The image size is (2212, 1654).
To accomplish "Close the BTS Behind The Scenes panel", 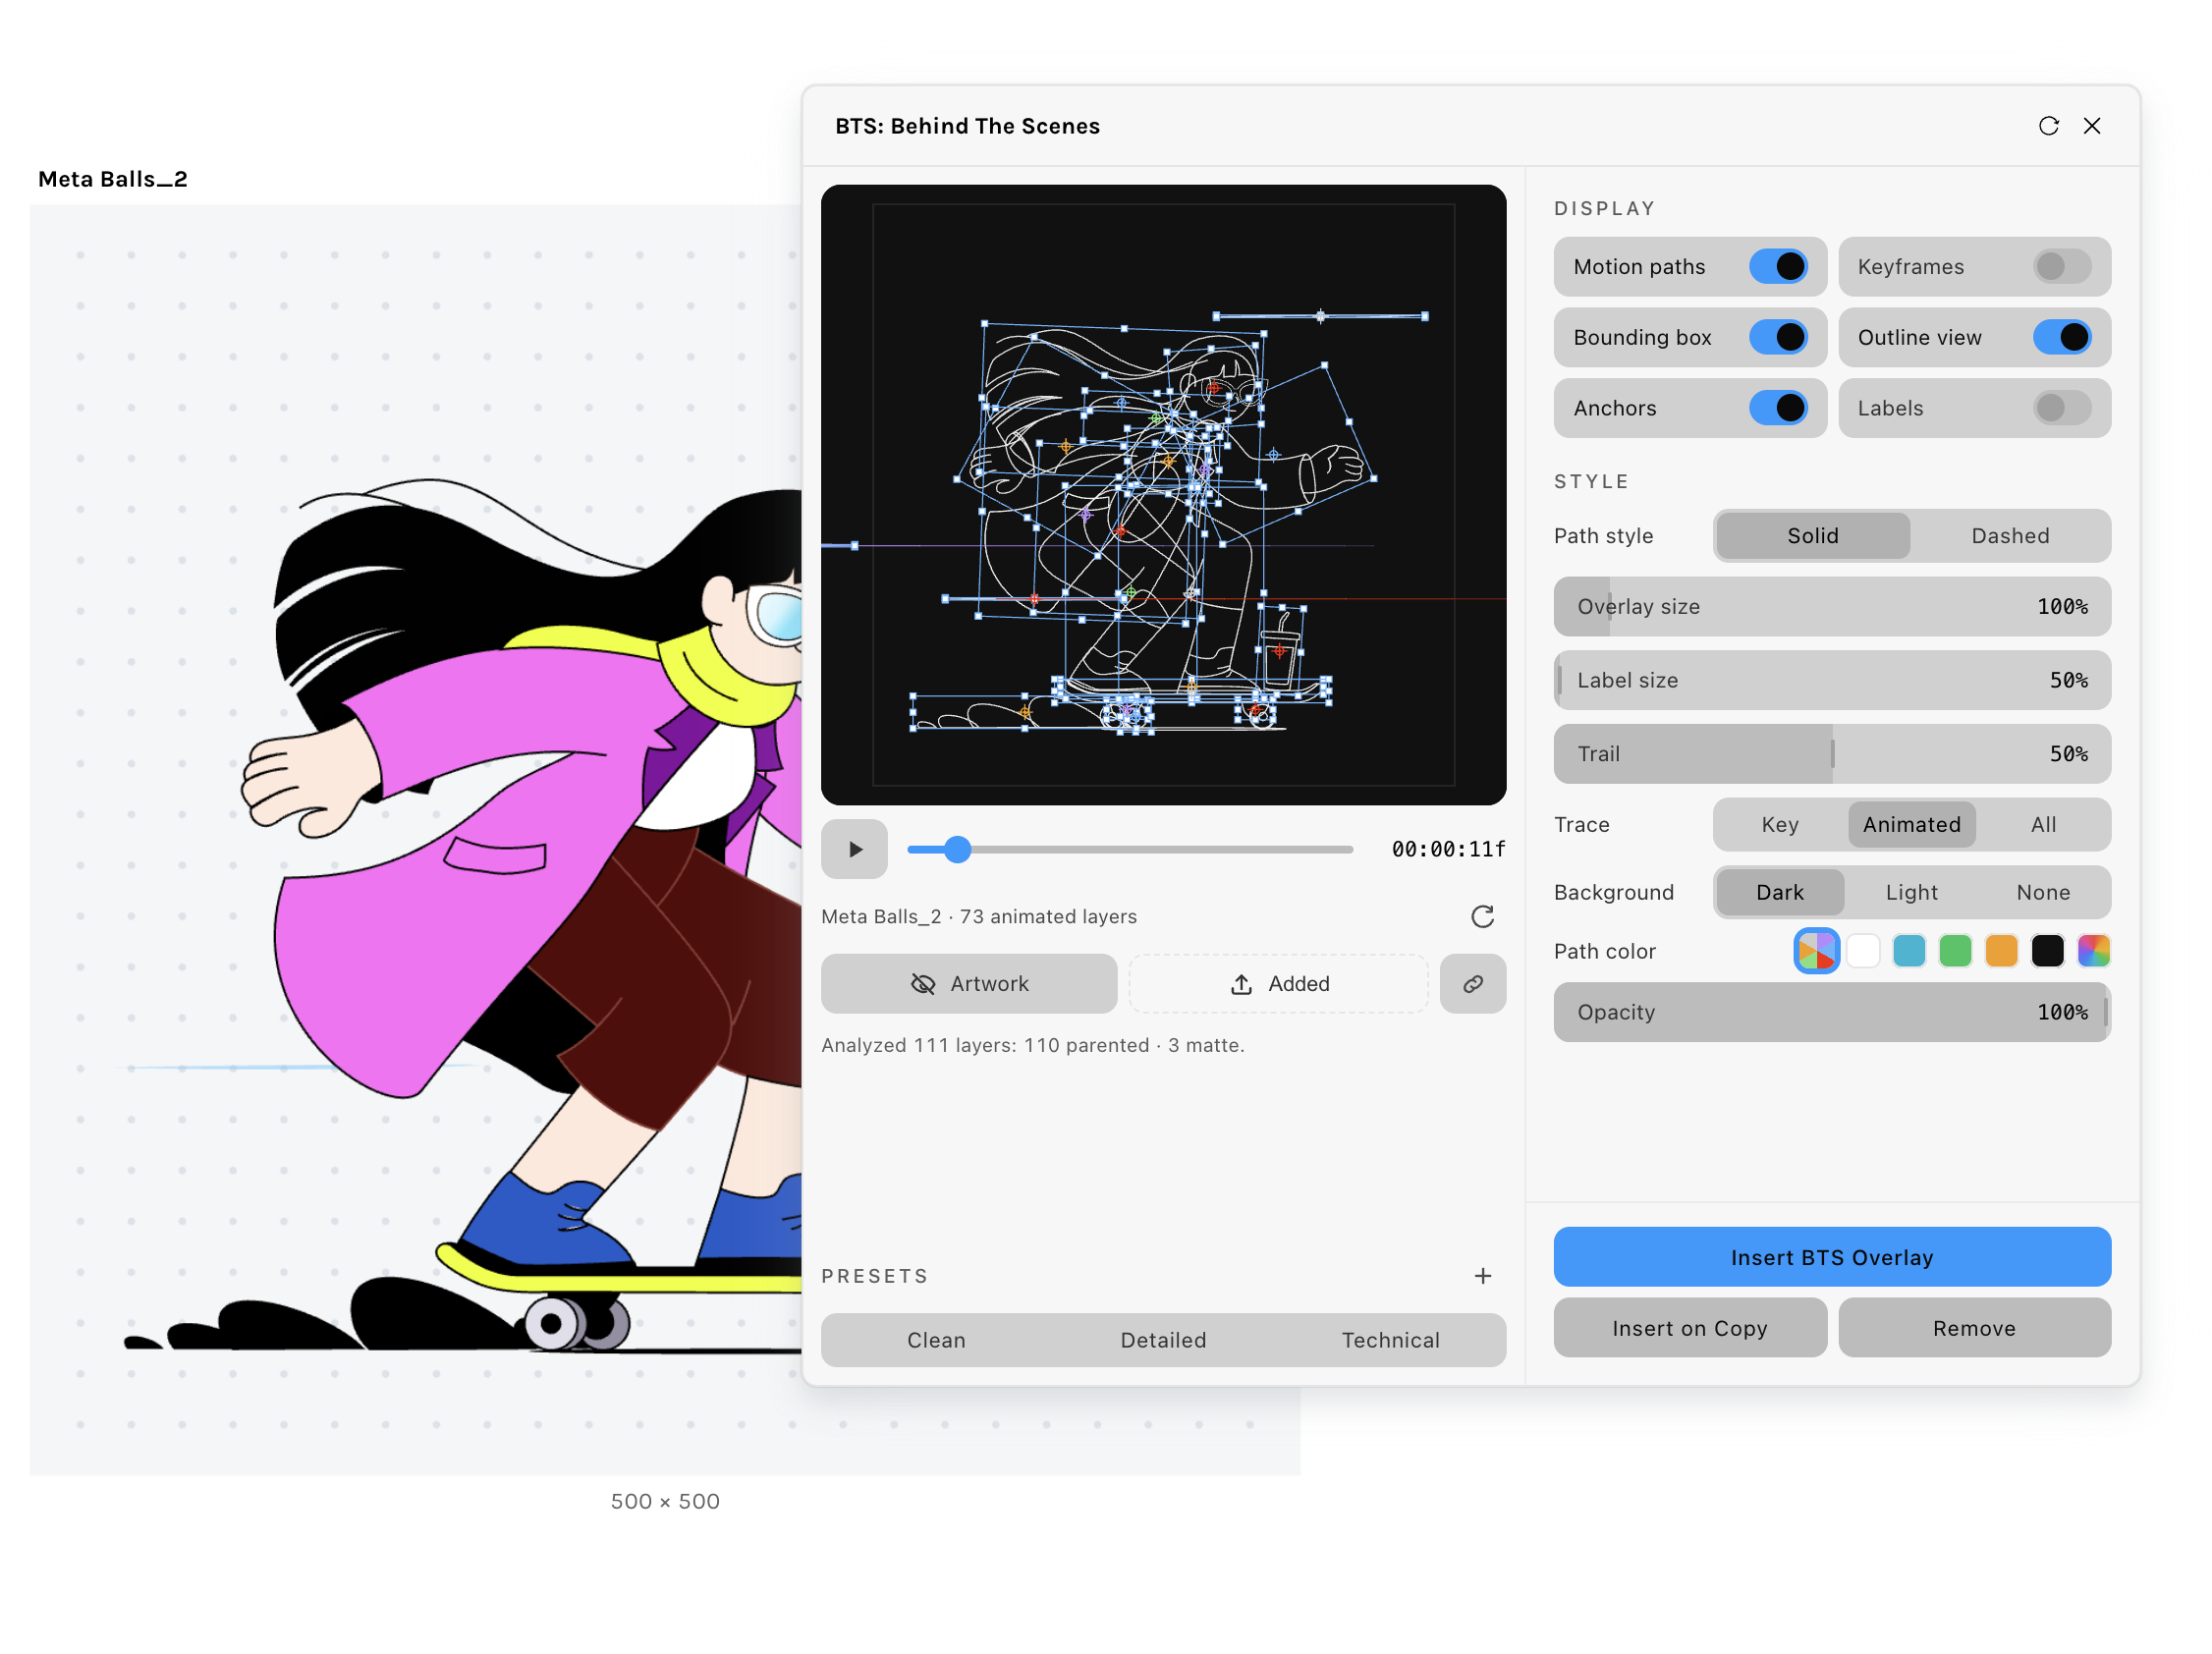I will point(2091,126).
